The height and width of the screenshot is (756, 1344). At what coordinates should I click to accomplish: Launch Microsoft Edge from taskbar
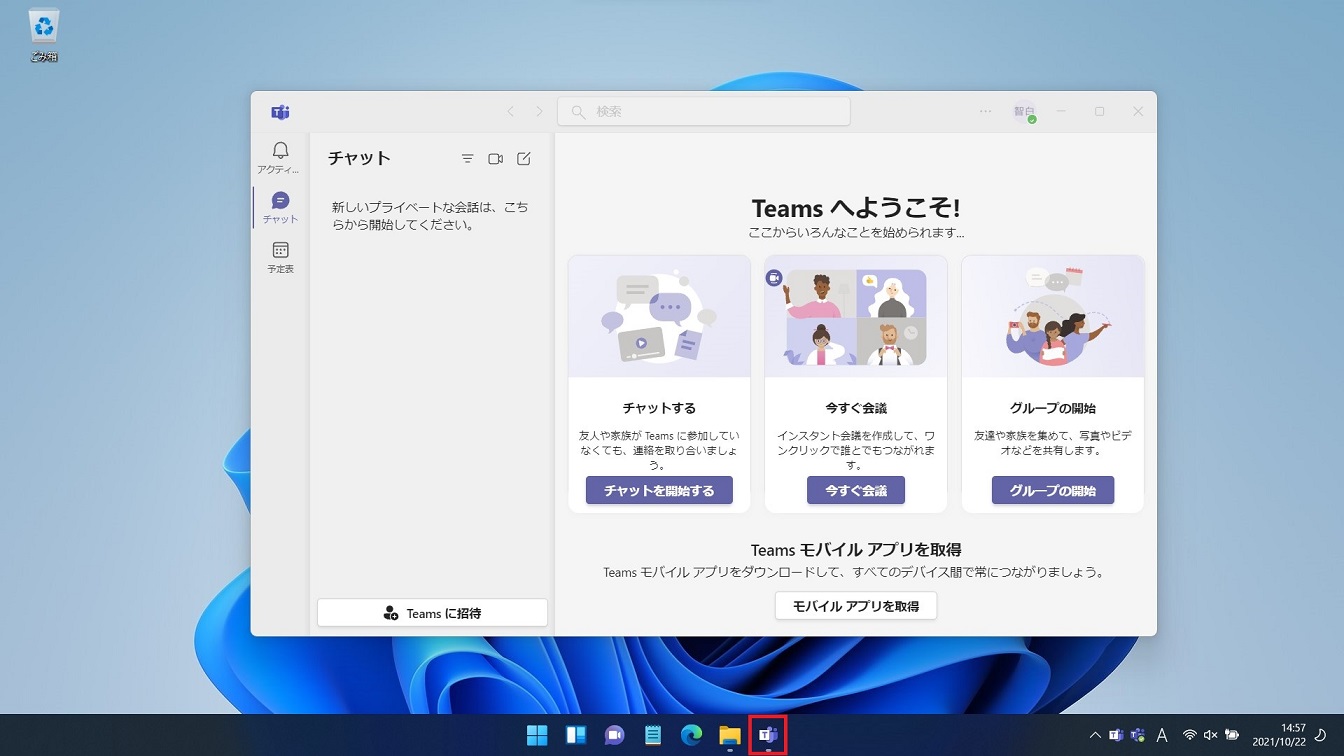point(691,736)
